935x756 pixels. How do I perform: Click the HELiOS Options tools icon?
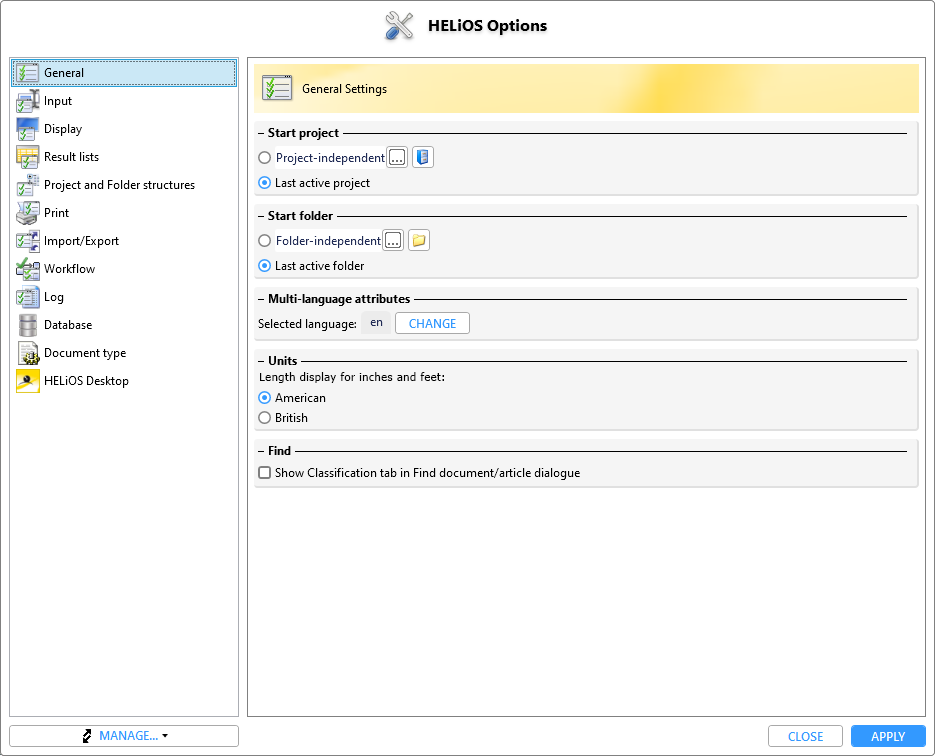[399, 26]
